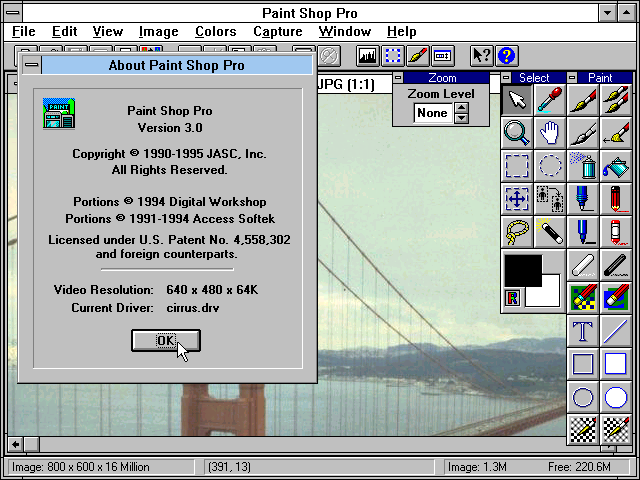Viewport: 640px width, 480px height.
Task: Select the Text tool
Action: 583,331
